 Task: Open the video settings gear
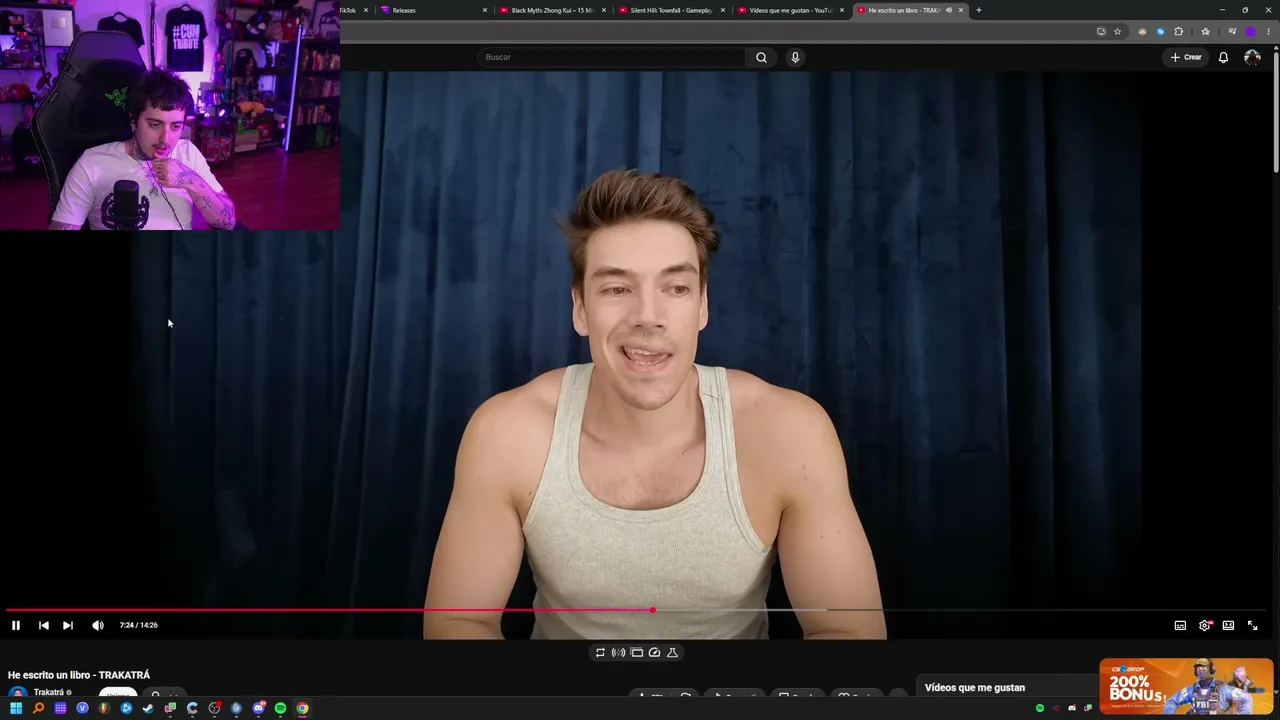click(x=1205, y=625)
